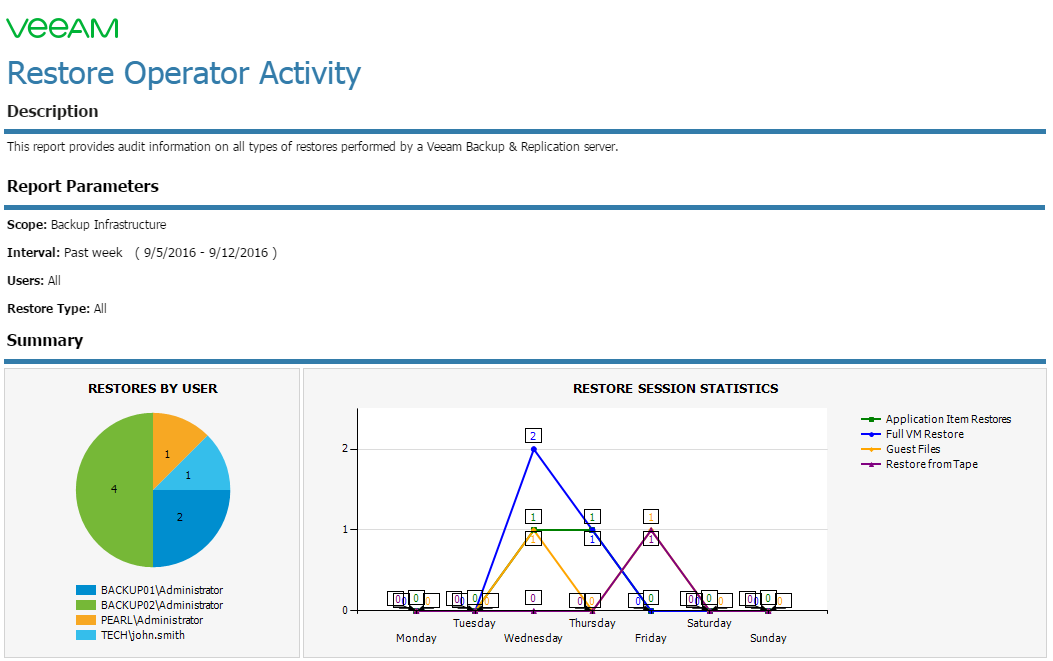Click the Thursday axis label
This screenshot has height=661, width=1053.
point(592,623)
